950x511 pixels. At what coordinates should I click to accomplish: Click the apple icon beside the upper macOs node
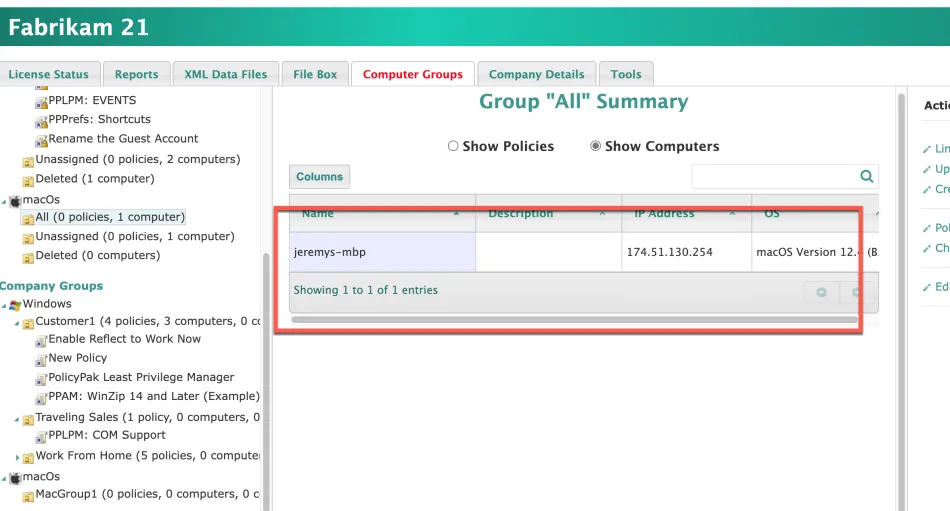click(x=15, y=200)
